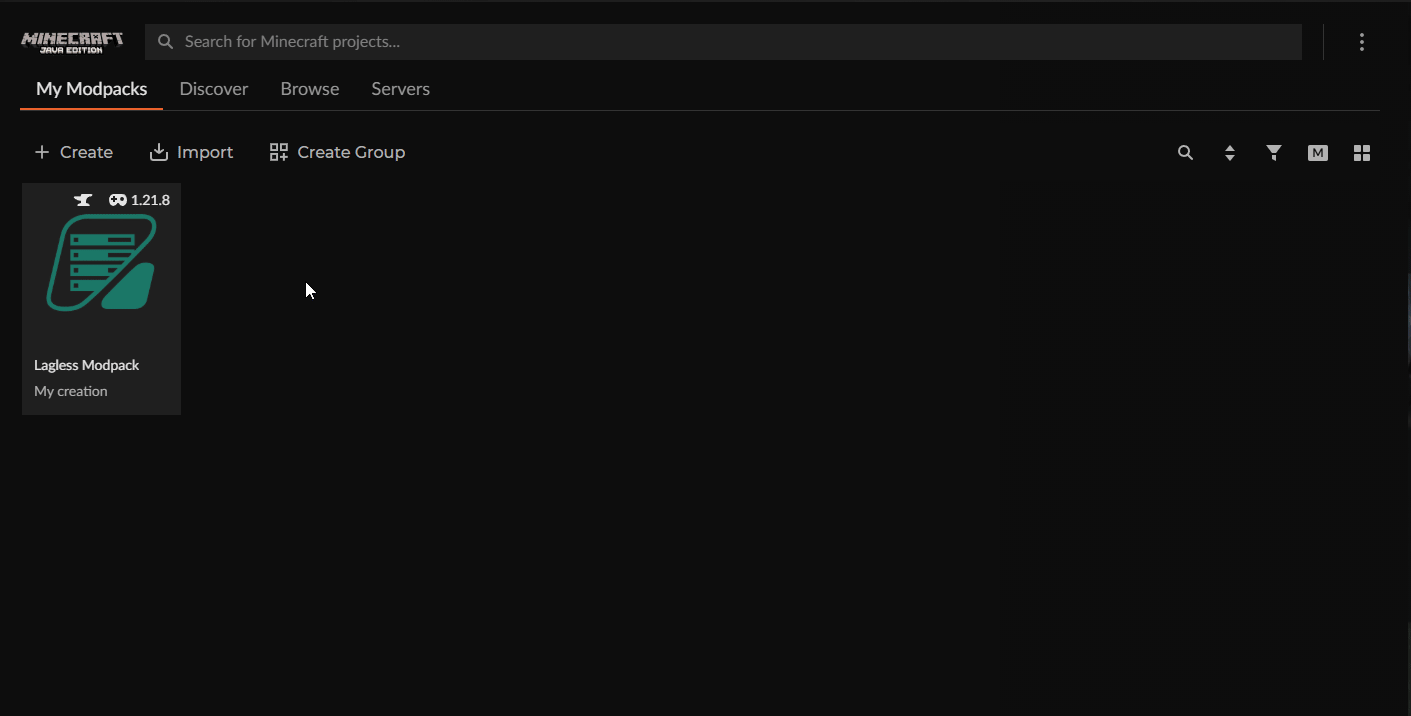This screenshot has height=716, width=1411.
Task: Click the Create button
Action: pos(73,151)
